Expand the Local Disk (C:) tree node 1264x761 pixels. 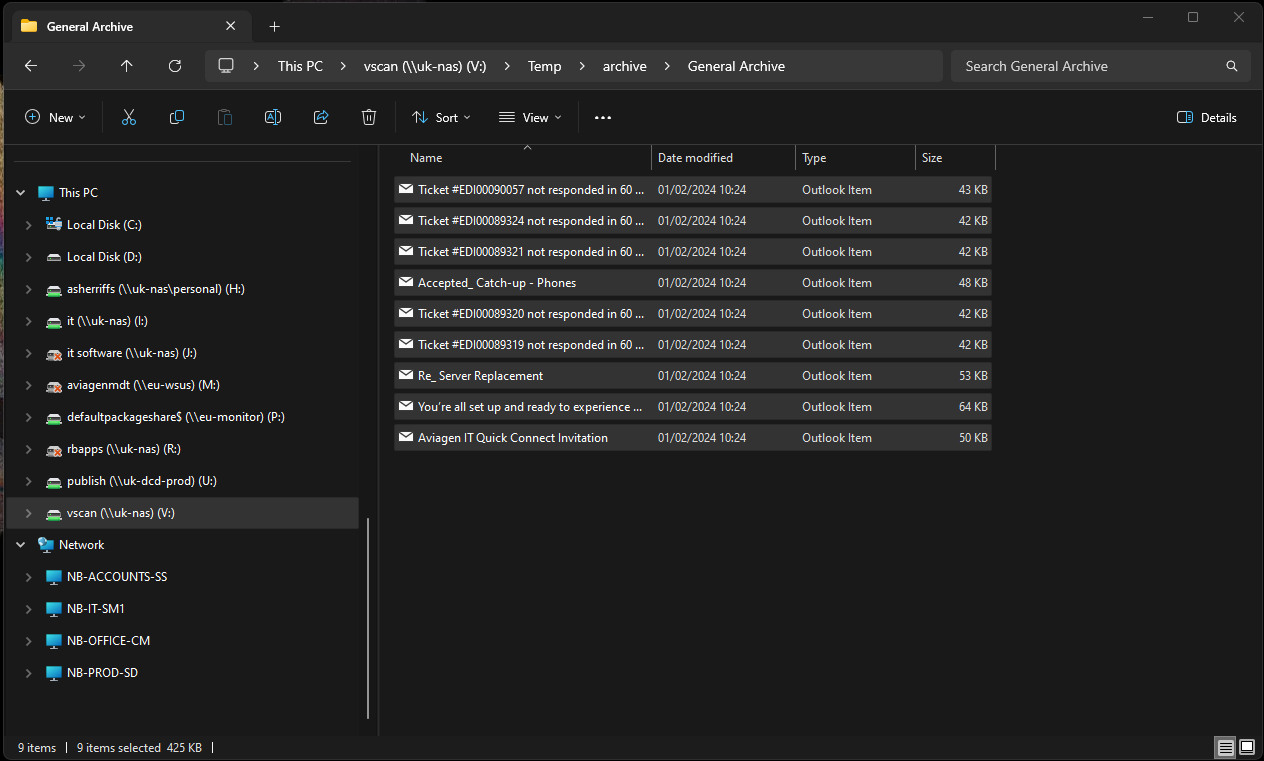point(29,225)
